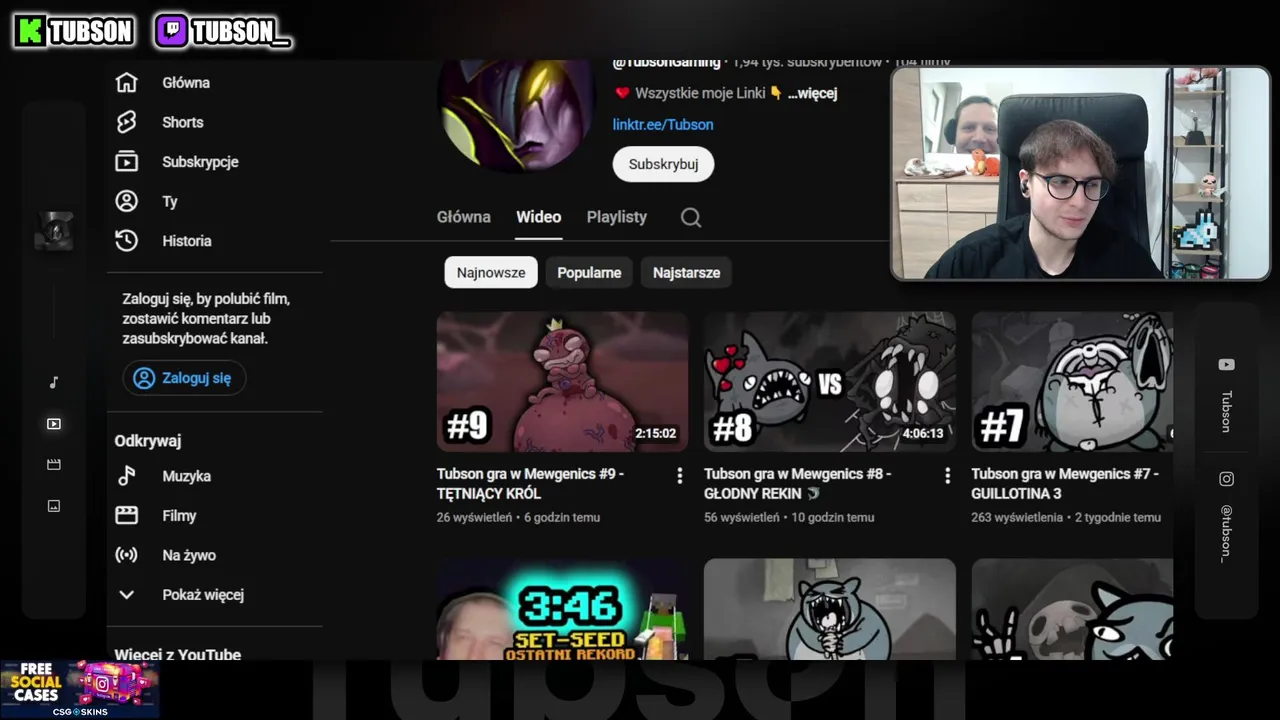Viewport: 1280px width, 720px height.
Task: Click the text 26 wyświetleń • 6 godzin temu
Action: point(518,517)
